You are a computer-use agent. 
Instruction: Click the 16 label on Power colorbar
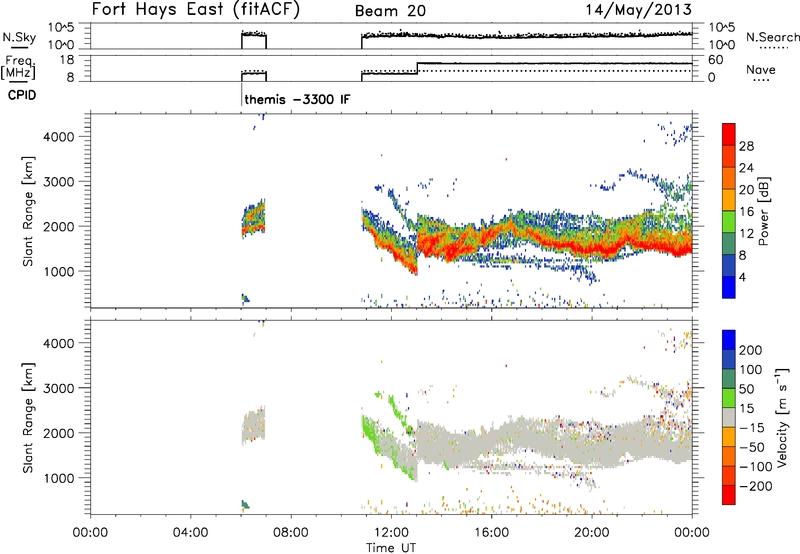click(x=746, y=212)
